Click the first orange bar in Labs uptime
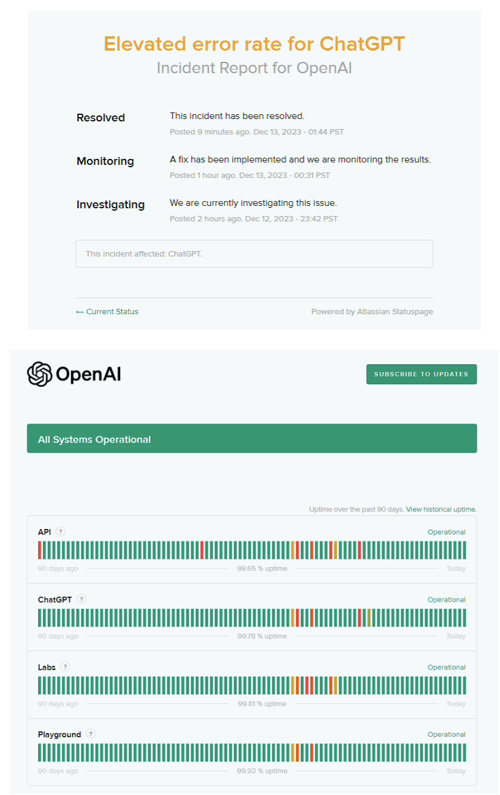The height and width of the screenshot is (795, 500). click(x=293, y=685)
